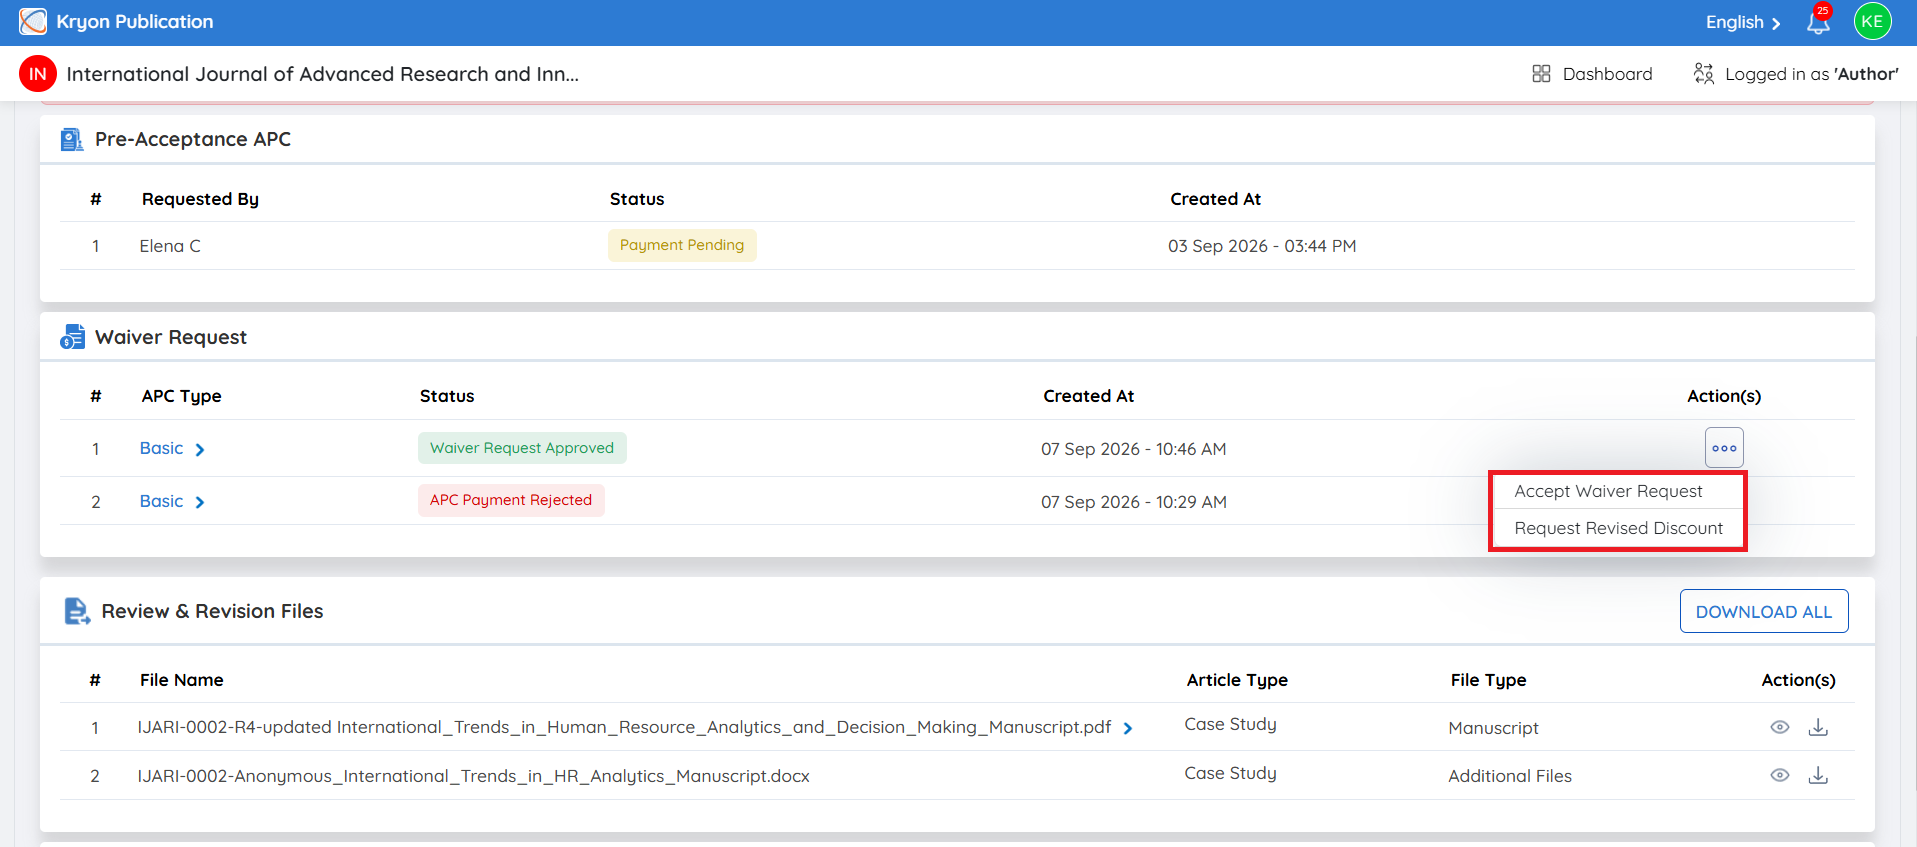
Task: Click the date 07 Sep 2026 - 10:29 AM
Action: pyautogui.click(x=1134, y=502)
